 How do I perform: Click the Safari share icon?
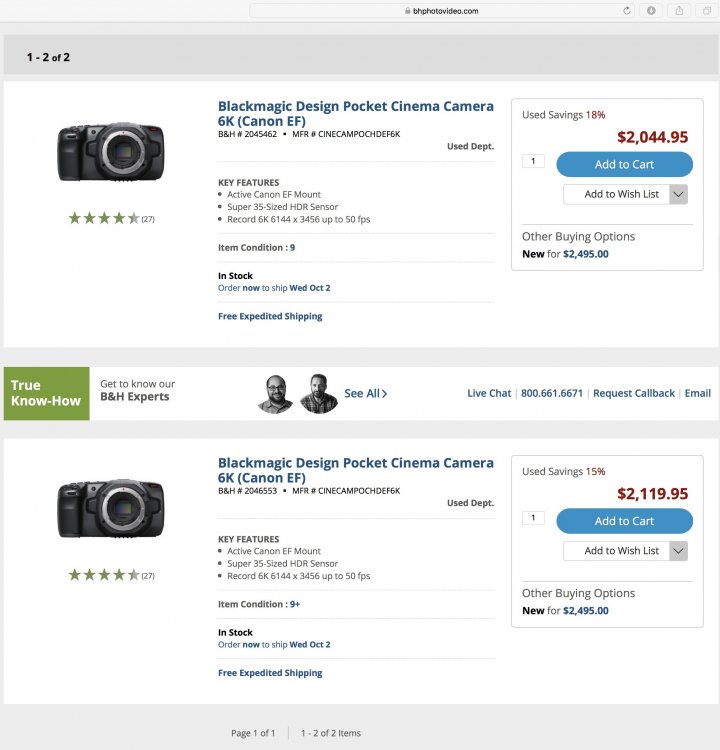click(679, 11)
